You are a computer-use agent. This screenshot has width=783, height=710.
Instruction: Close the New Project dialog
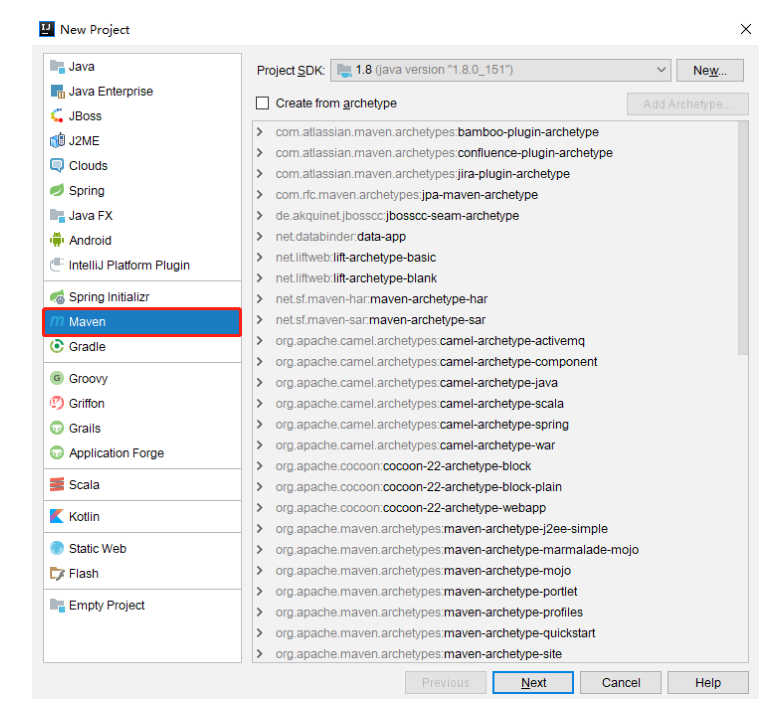pos(746,29)
